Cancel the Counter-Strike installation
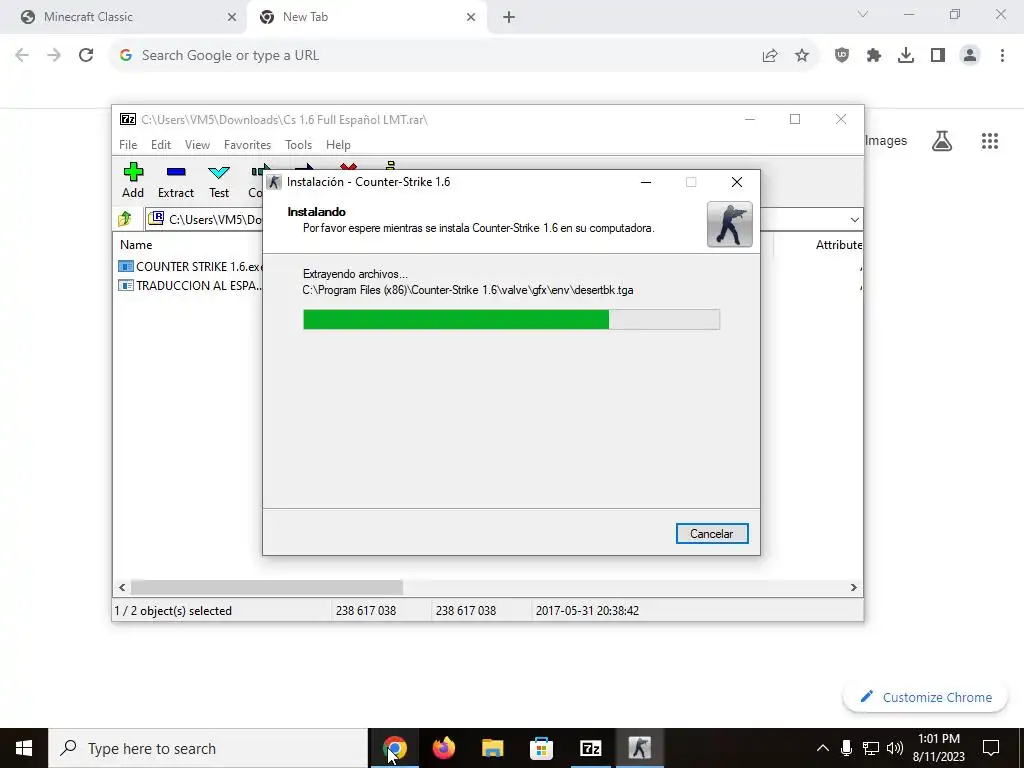 pyautogui.click(x=712, y=534)
